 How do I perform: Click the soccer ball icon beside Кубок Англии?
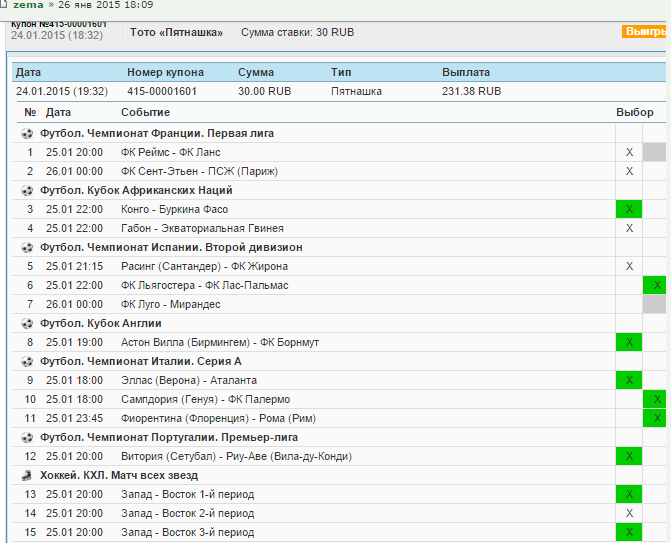point(27,323)
